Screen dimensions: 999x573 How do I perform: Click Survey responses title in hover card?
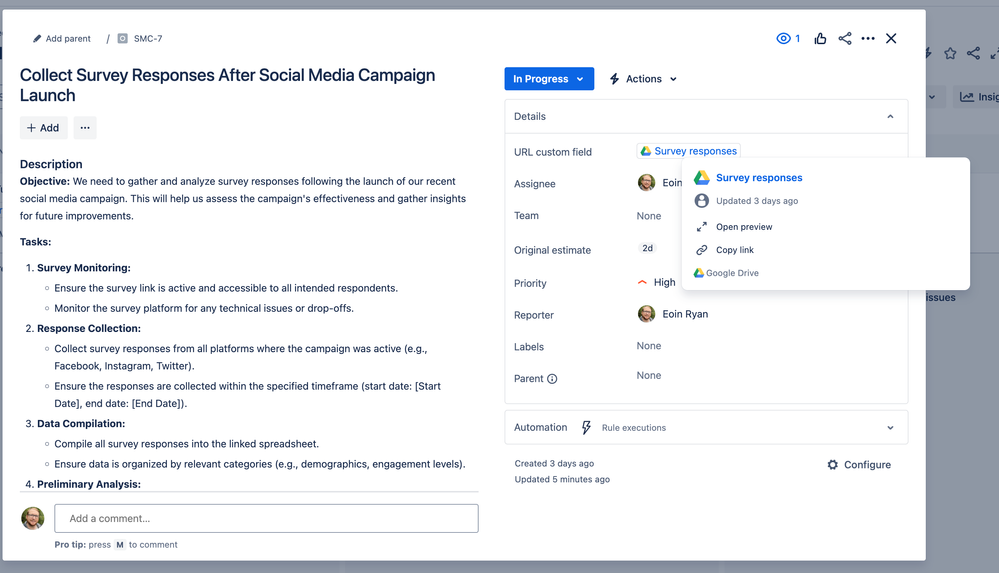(x=759, y=178)
